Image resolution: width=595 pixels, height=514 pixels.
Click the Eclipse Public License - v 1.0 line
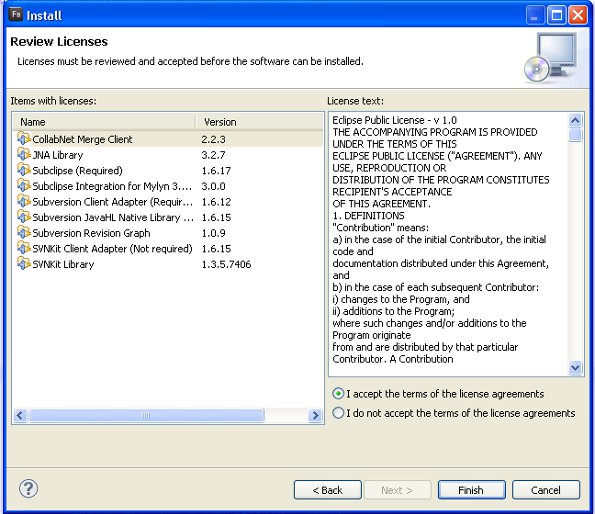click(395, 120)
